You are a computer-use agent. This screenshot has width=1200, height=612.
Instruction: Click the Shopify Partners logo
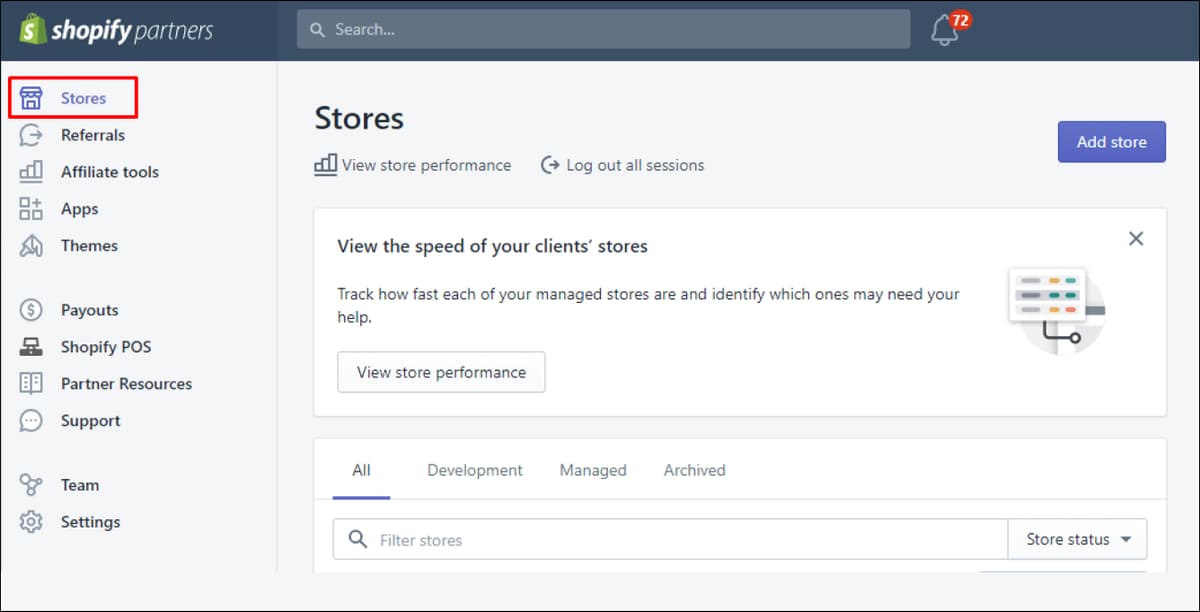pyautogui.click(x=116, y=30)
